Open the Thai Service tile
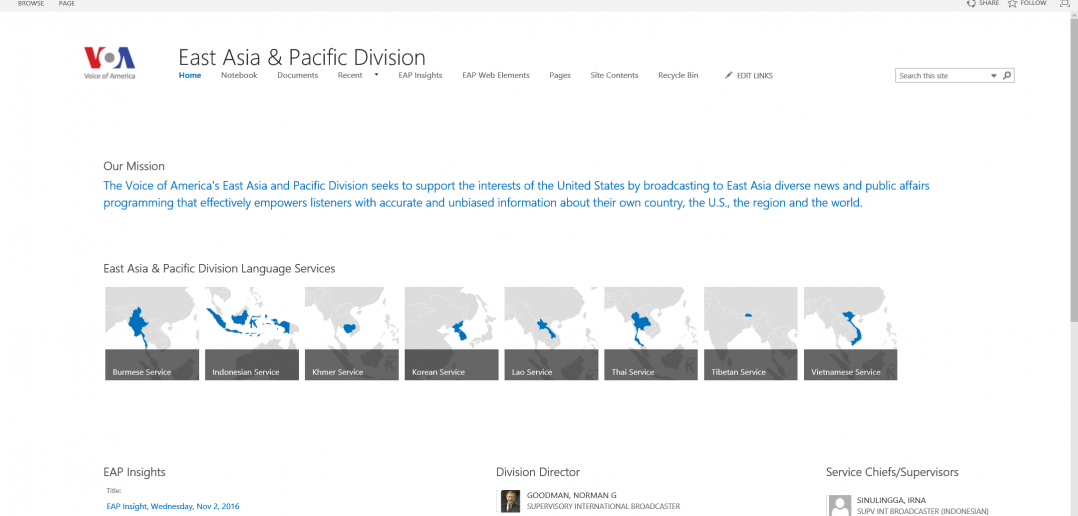Viewport: 1078px width, 516px height. (651, 333)
